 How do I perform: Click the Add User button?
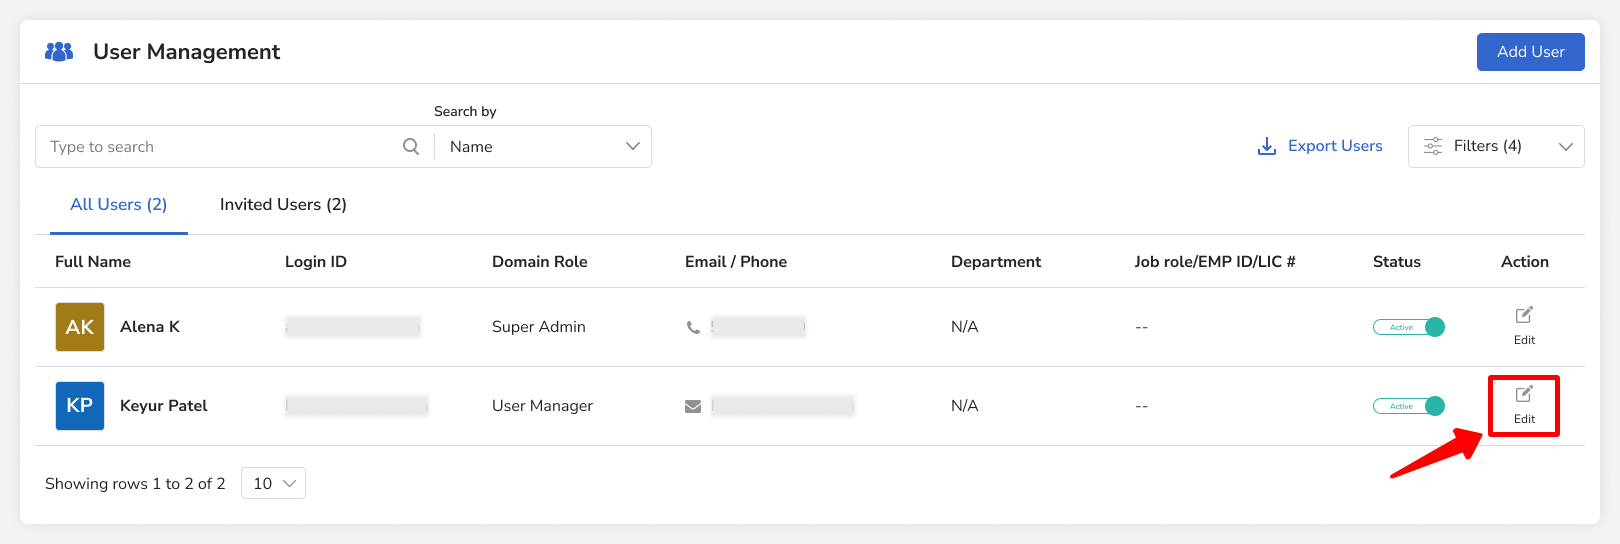point(1530,52)
